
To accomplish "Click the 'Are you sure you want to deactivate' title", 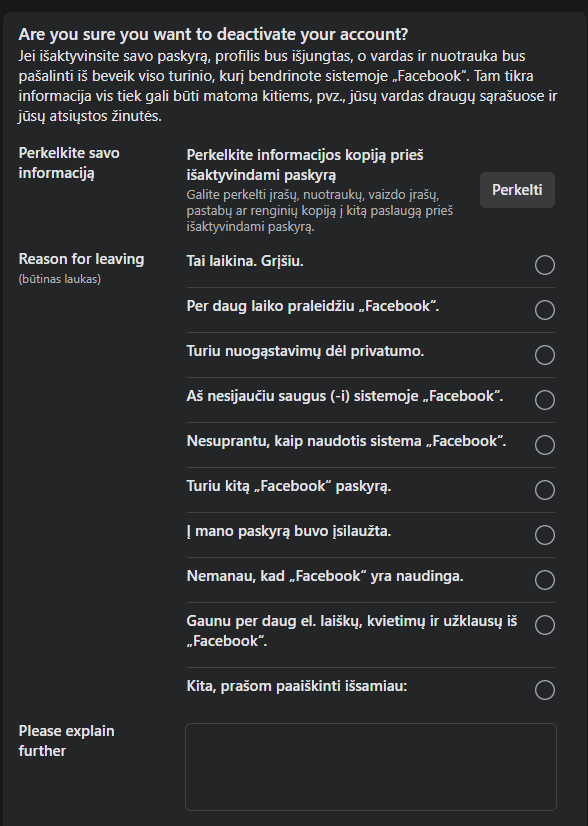I will 213,34.
